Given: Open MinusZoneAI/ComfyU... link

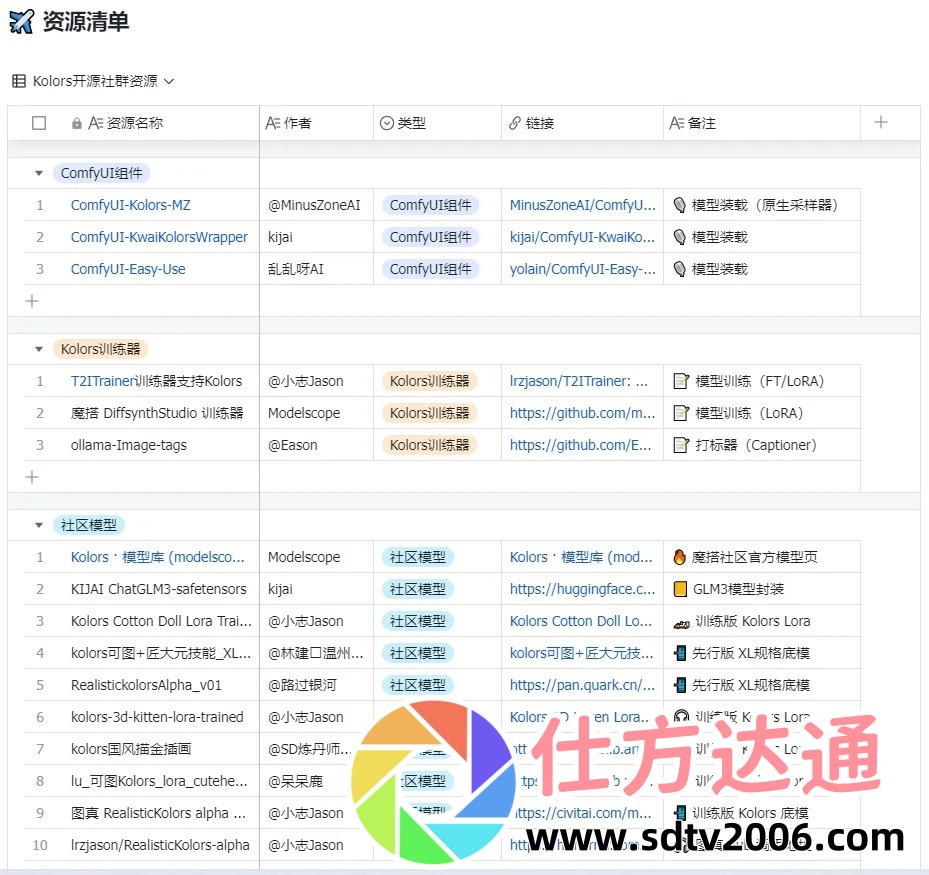Looking at the screenshot, I should point(582,205).
